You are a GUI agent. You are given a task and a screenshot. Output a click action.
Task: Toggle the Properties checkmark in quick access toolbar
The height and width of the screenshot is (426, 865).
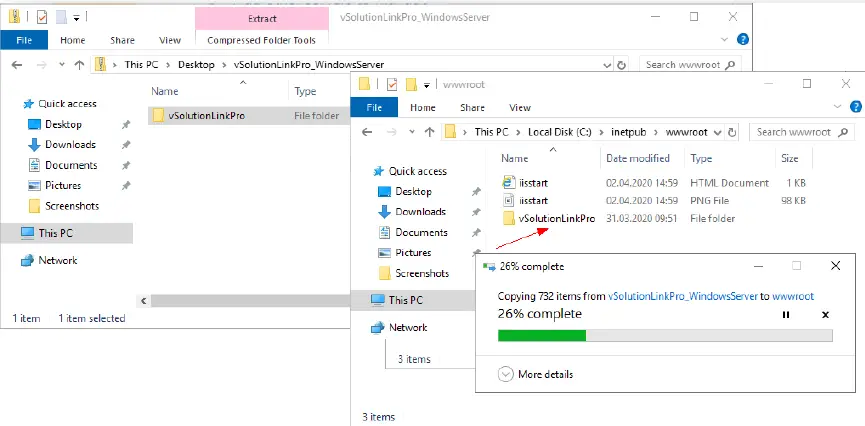[x=391, y=84]
